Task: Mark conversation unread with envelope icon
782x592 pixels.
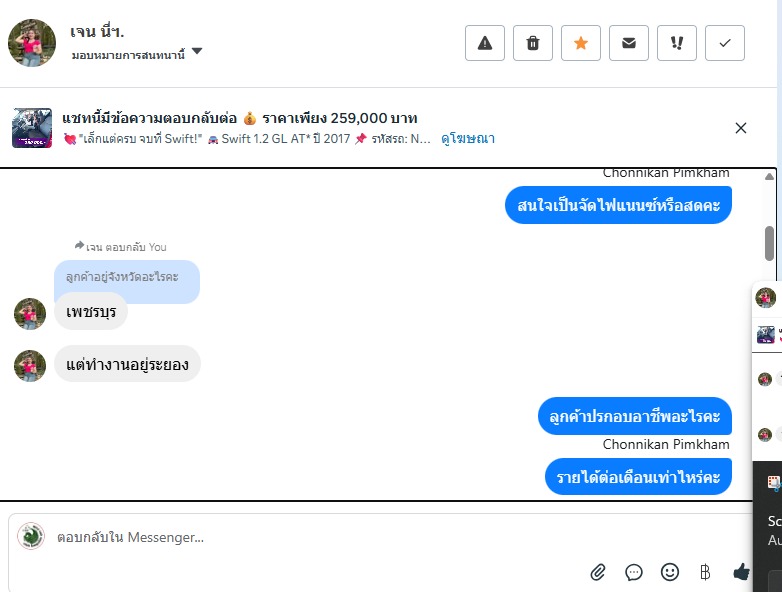Action: [629, 43]
